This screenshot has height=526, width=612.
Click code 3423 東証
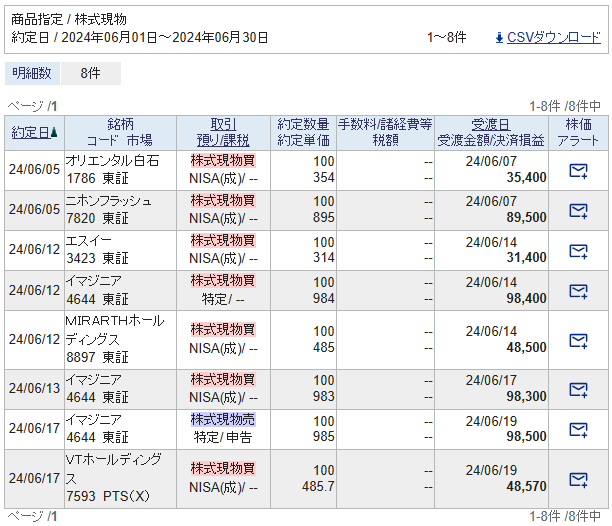point(98,258)
